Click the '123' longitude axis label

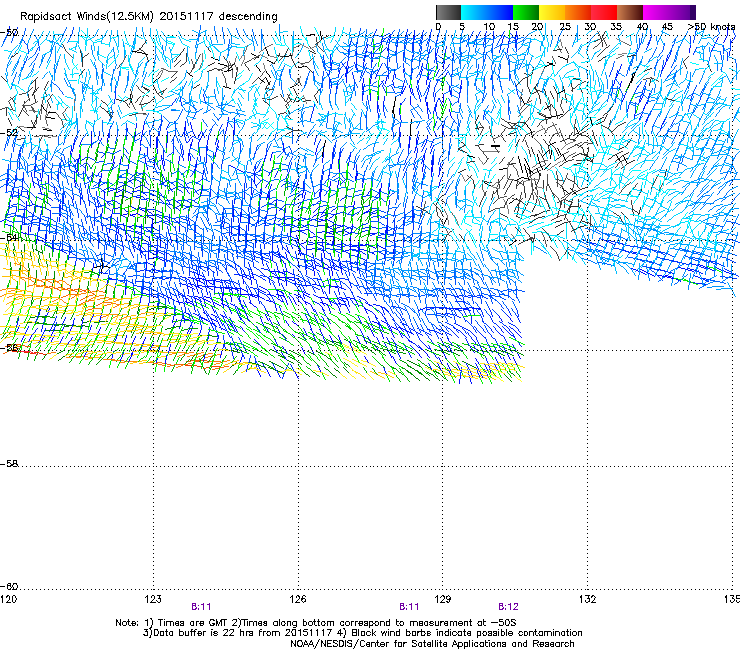pyautogui.click(x=153, y=599)
